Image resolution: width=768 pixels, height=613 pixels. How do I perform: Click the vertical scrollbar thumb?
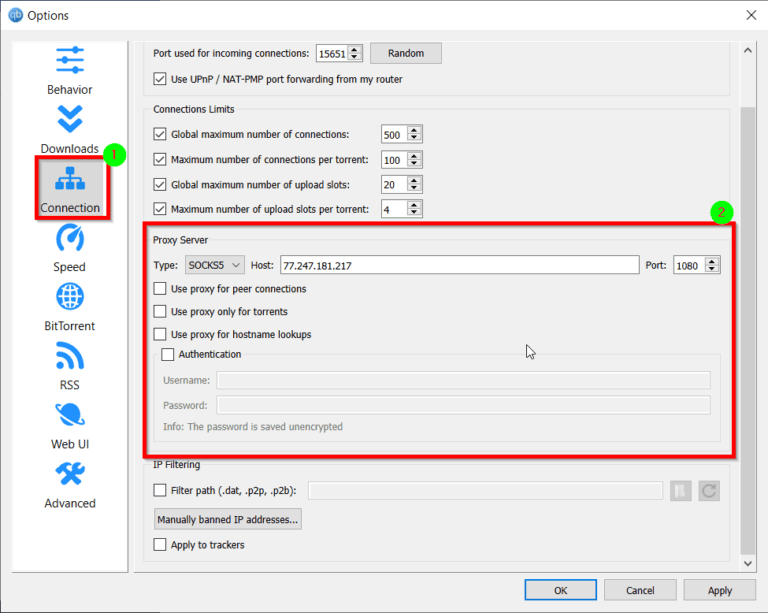tap(747, 331)
